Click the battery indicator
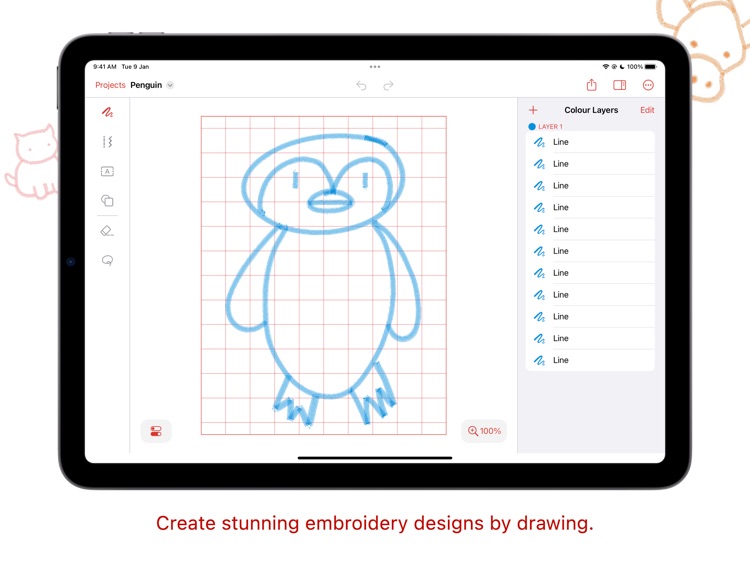The height and width of the screenshot is (562, 750). (650, 66)
